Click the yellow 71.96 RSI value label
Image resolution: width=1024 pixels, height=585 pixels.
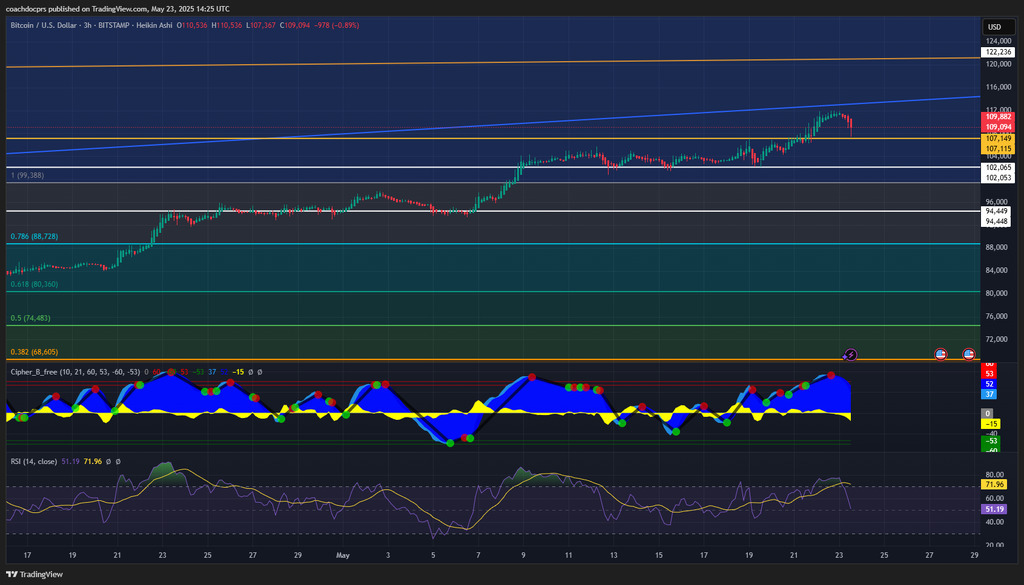click(996, 484)
